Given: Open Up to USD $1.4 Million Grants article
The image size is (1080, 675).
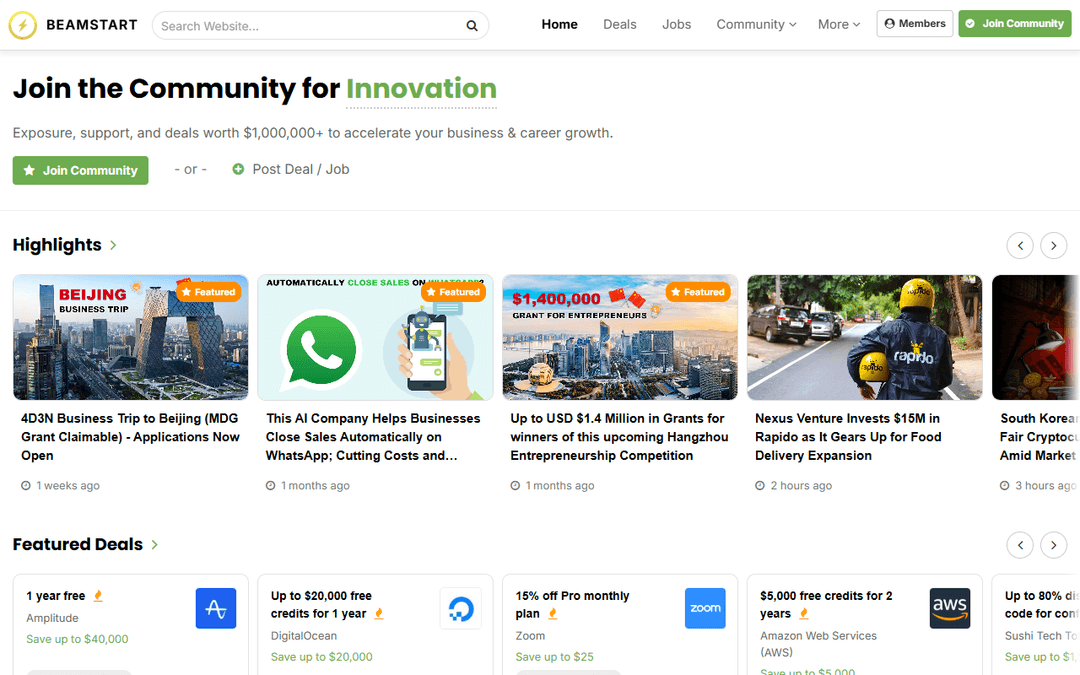Looking at the screenshot, I should point(619,437).
